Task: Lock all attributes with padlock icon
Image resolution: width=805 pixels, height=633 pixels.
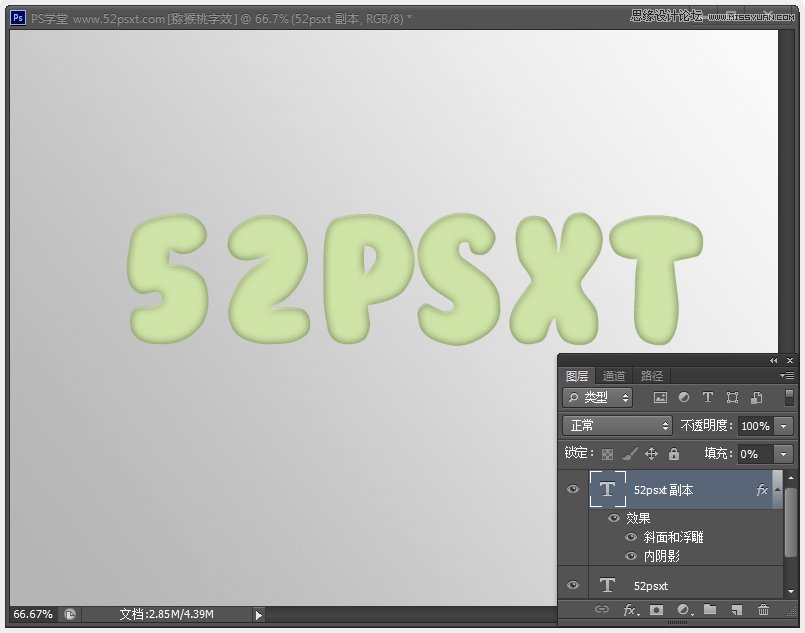Action: click(674, 454)
